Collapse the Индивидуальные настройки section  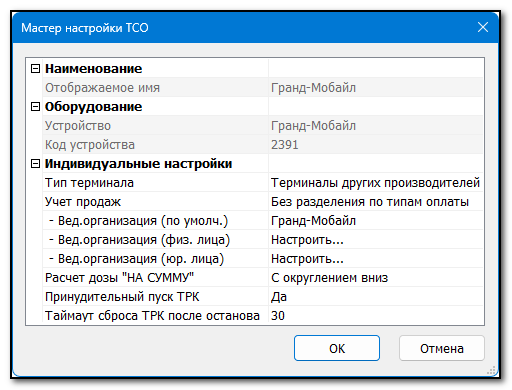35,164
